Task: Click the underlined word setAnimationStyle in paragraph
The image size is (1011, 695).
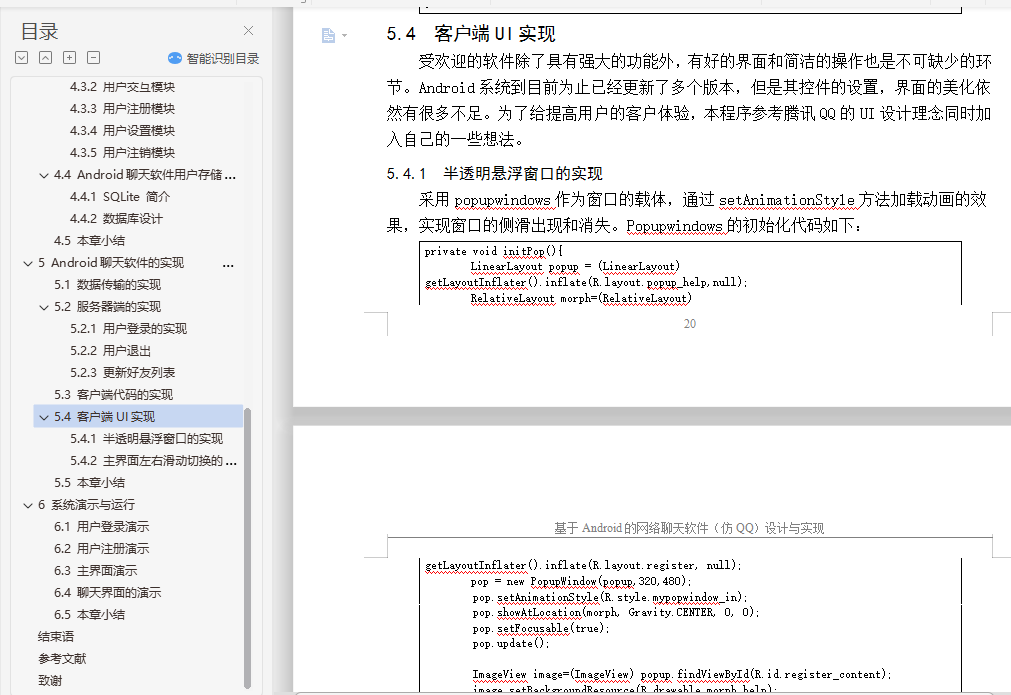Action: pos(787,200)
